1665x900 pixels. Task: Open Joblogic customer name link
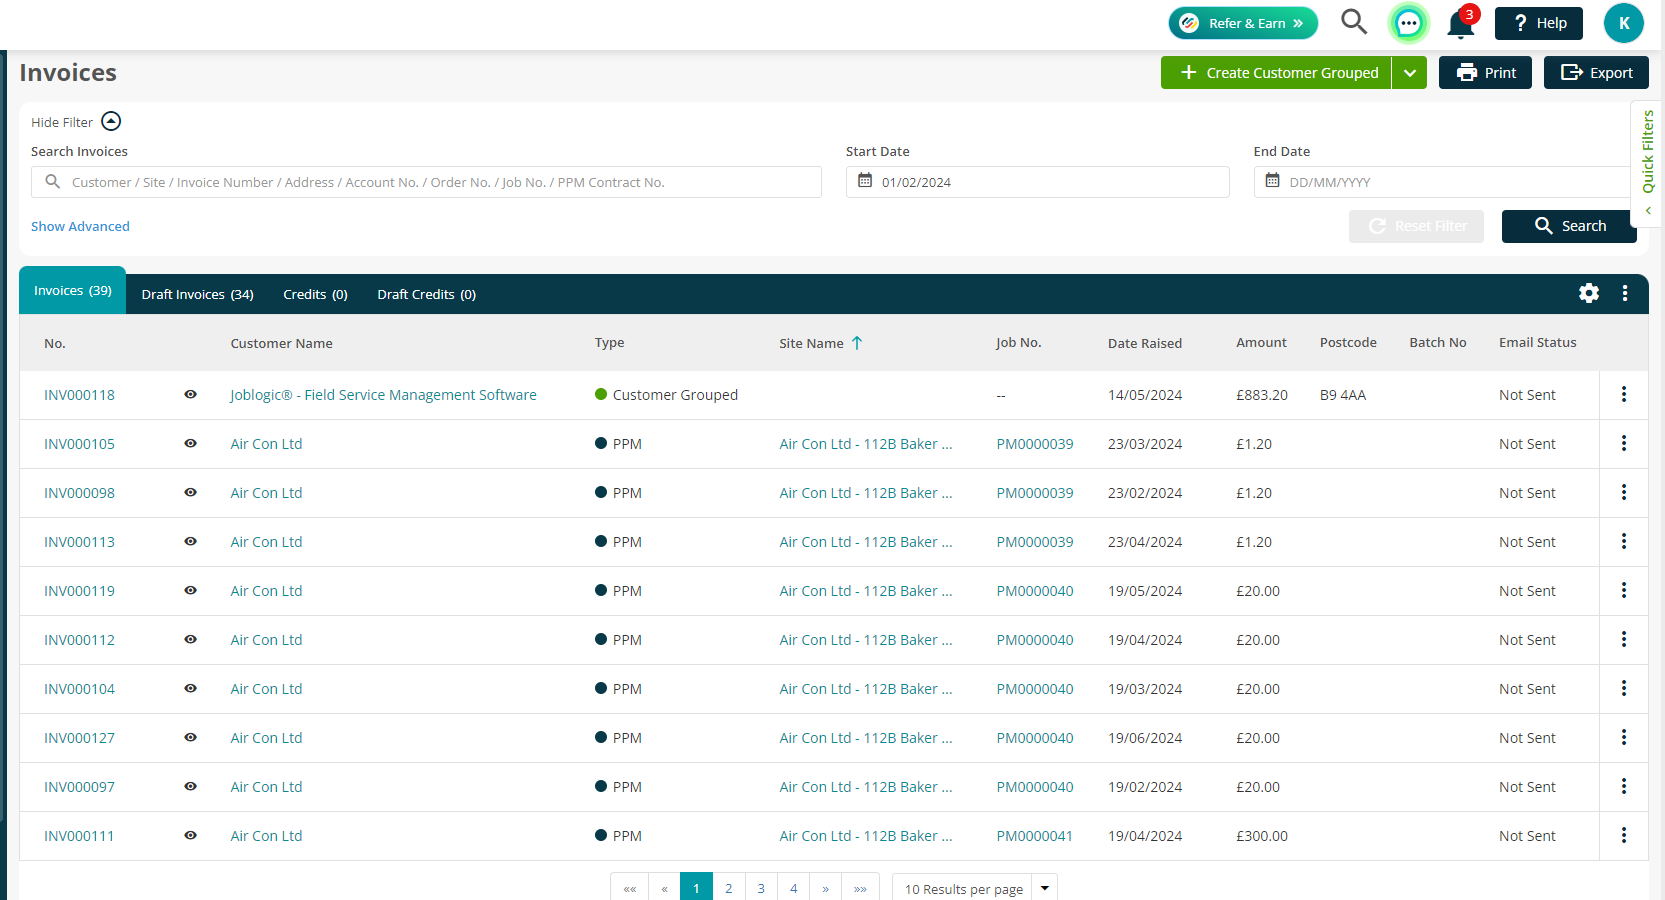[x=383, y=395]
